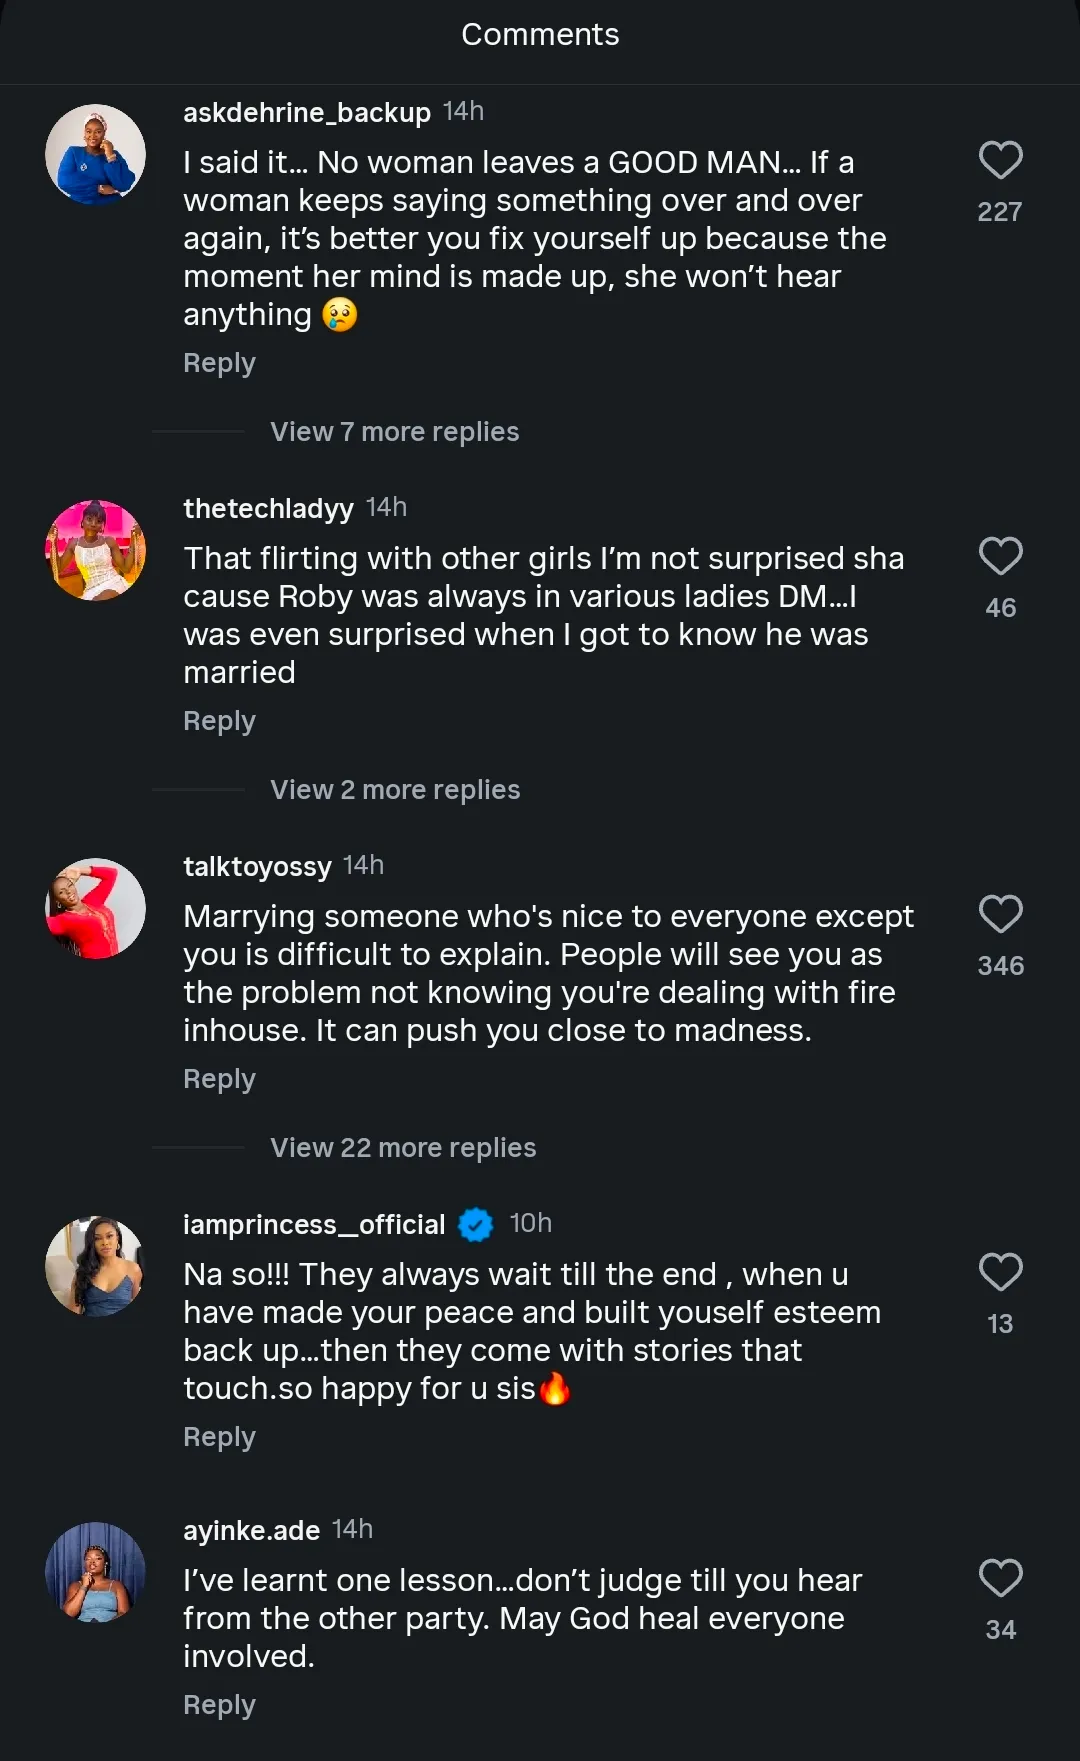The image size is (1080, 1761).
Task: Expand View 22 more replies
Action: point(403,1148)
